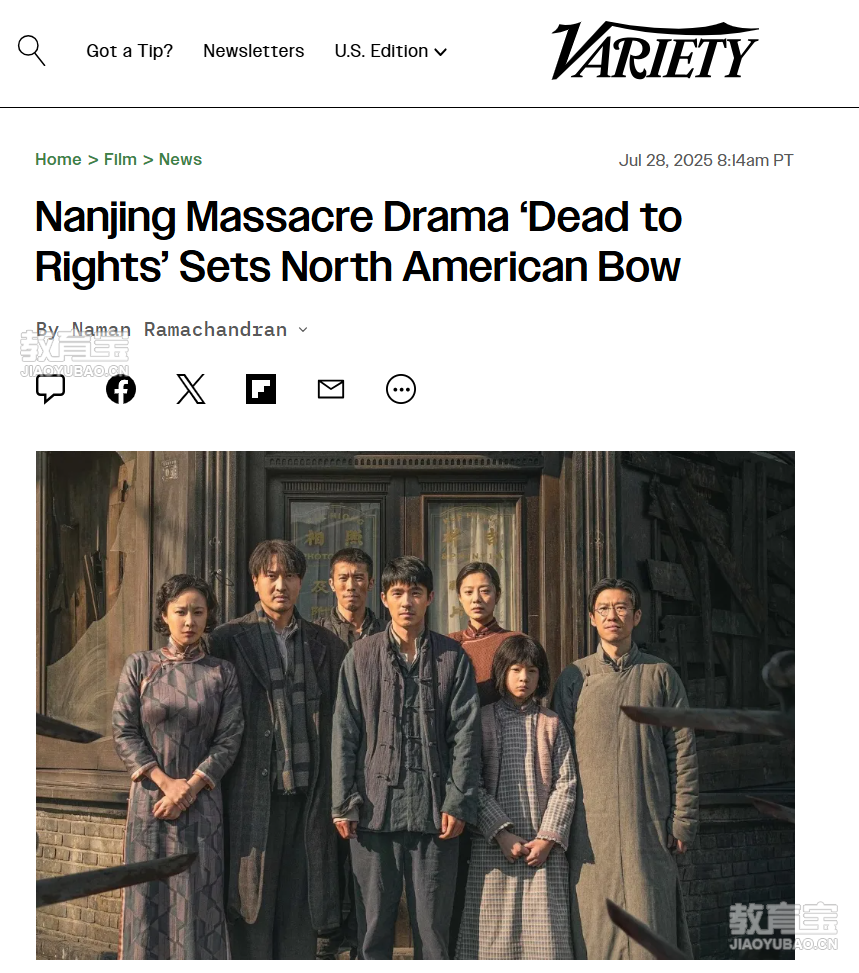Open more share options ellipsis icon
The width and height of the screenshot is (859, 973).
(401, 389)
